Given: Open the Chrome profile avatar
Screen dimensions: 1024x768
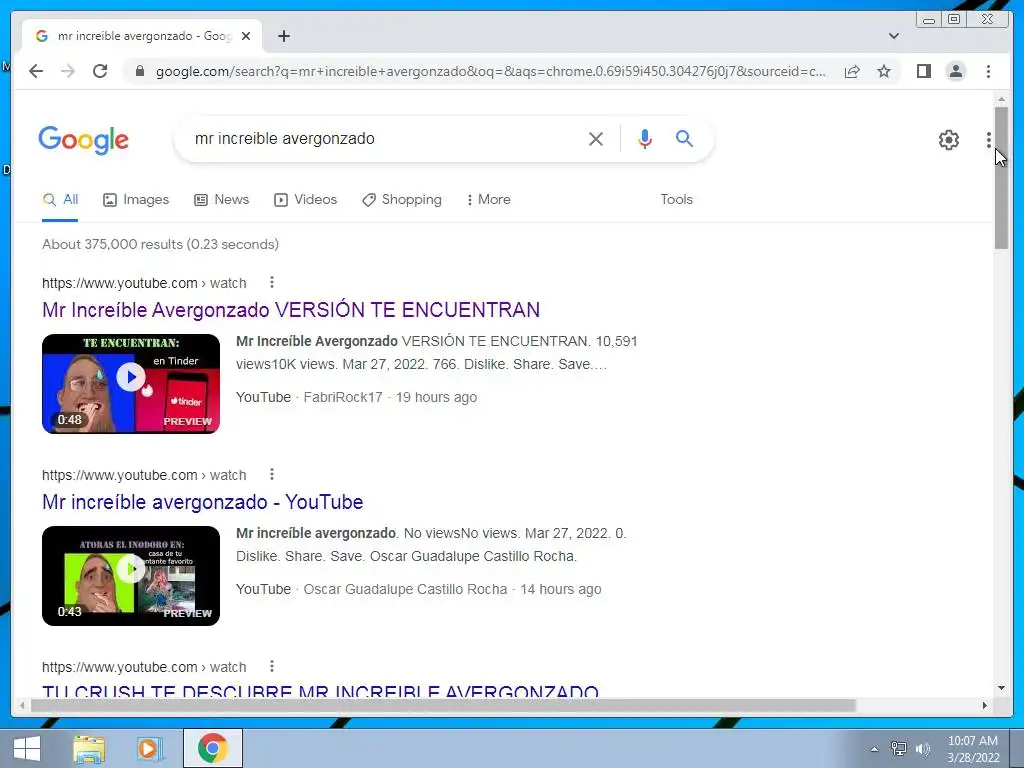Looking at the screenshot, I should click(955, 71).
